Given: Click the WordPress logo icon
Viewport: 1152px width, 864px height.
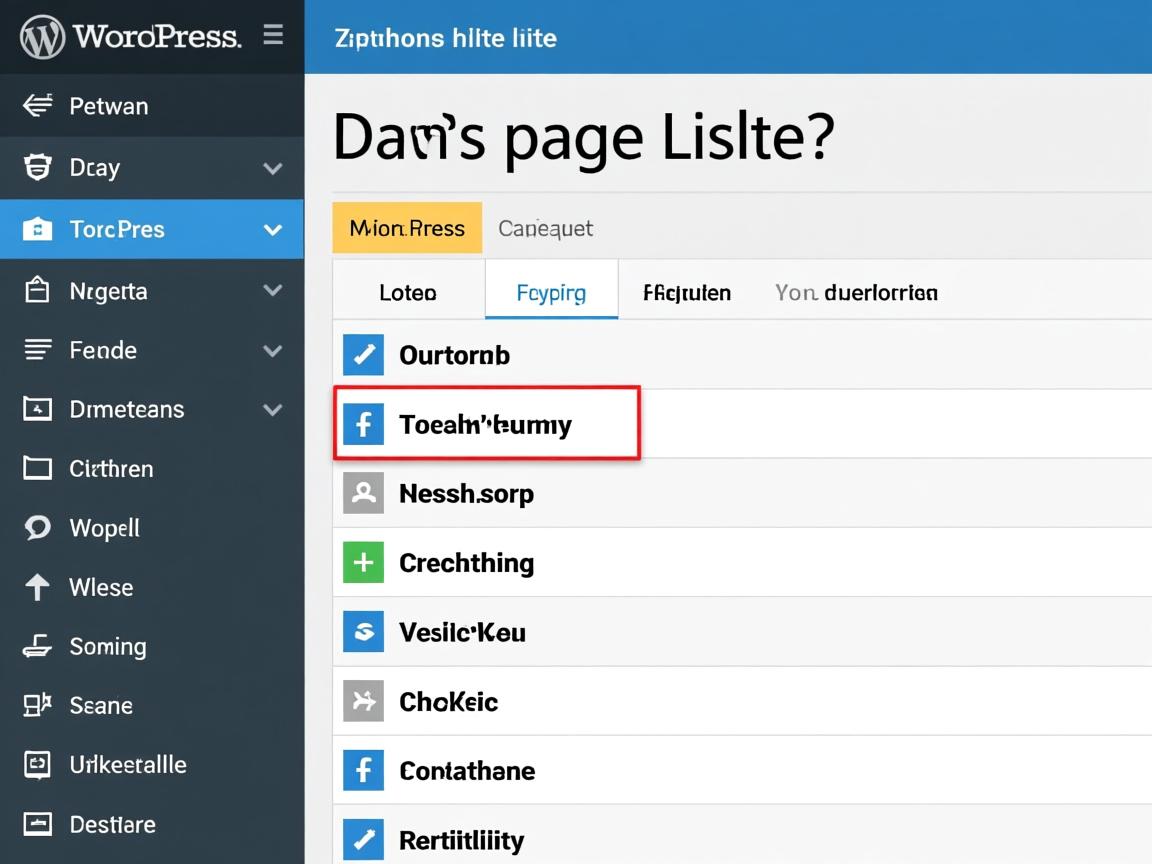Looking at the screenshot, I should pyautogui.click(x=42, y=37).
